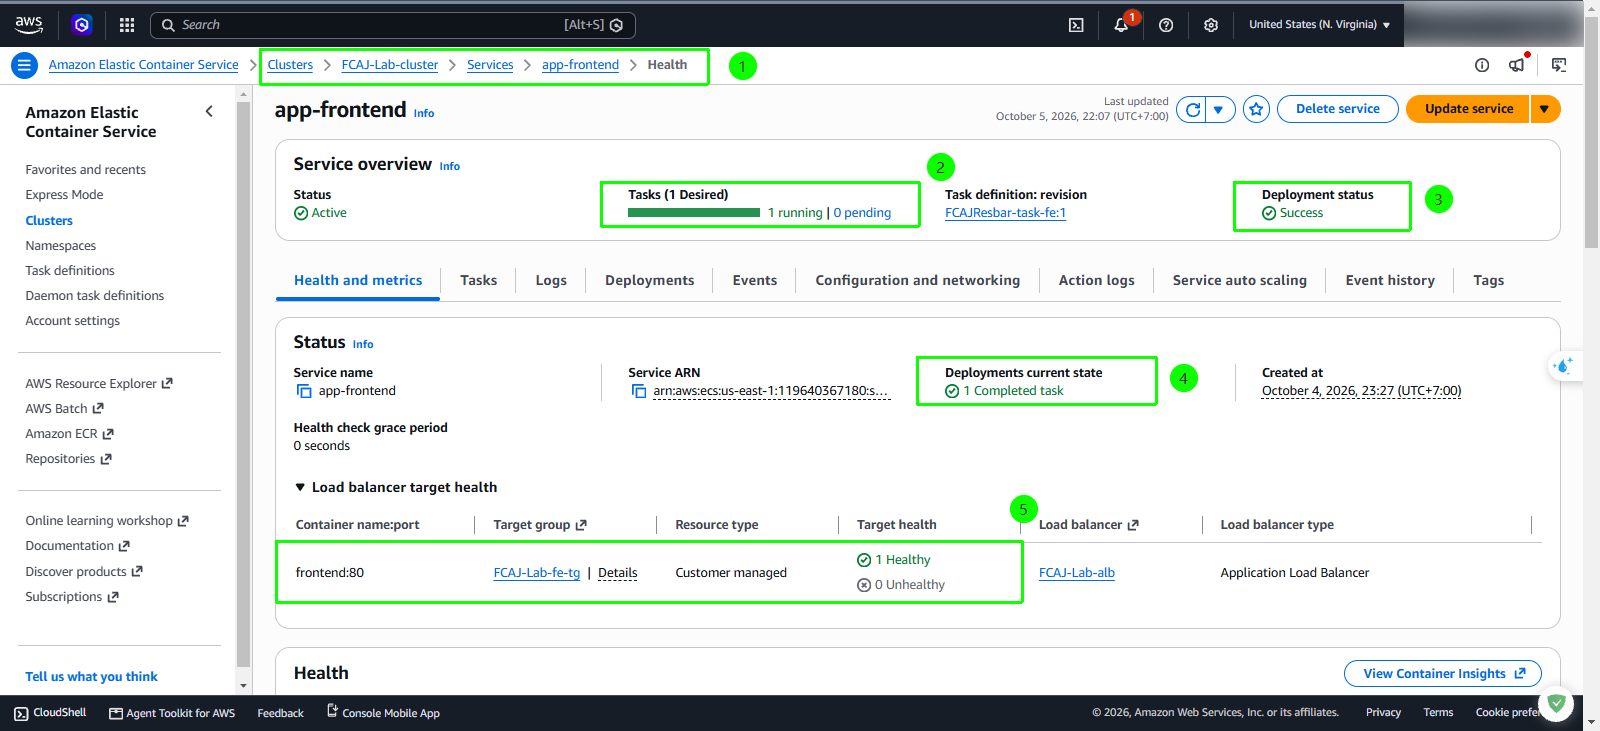Collapse Load balancer target health section
The height and width of the screenshot is (731, 1600).
click(x=300, y=487)
